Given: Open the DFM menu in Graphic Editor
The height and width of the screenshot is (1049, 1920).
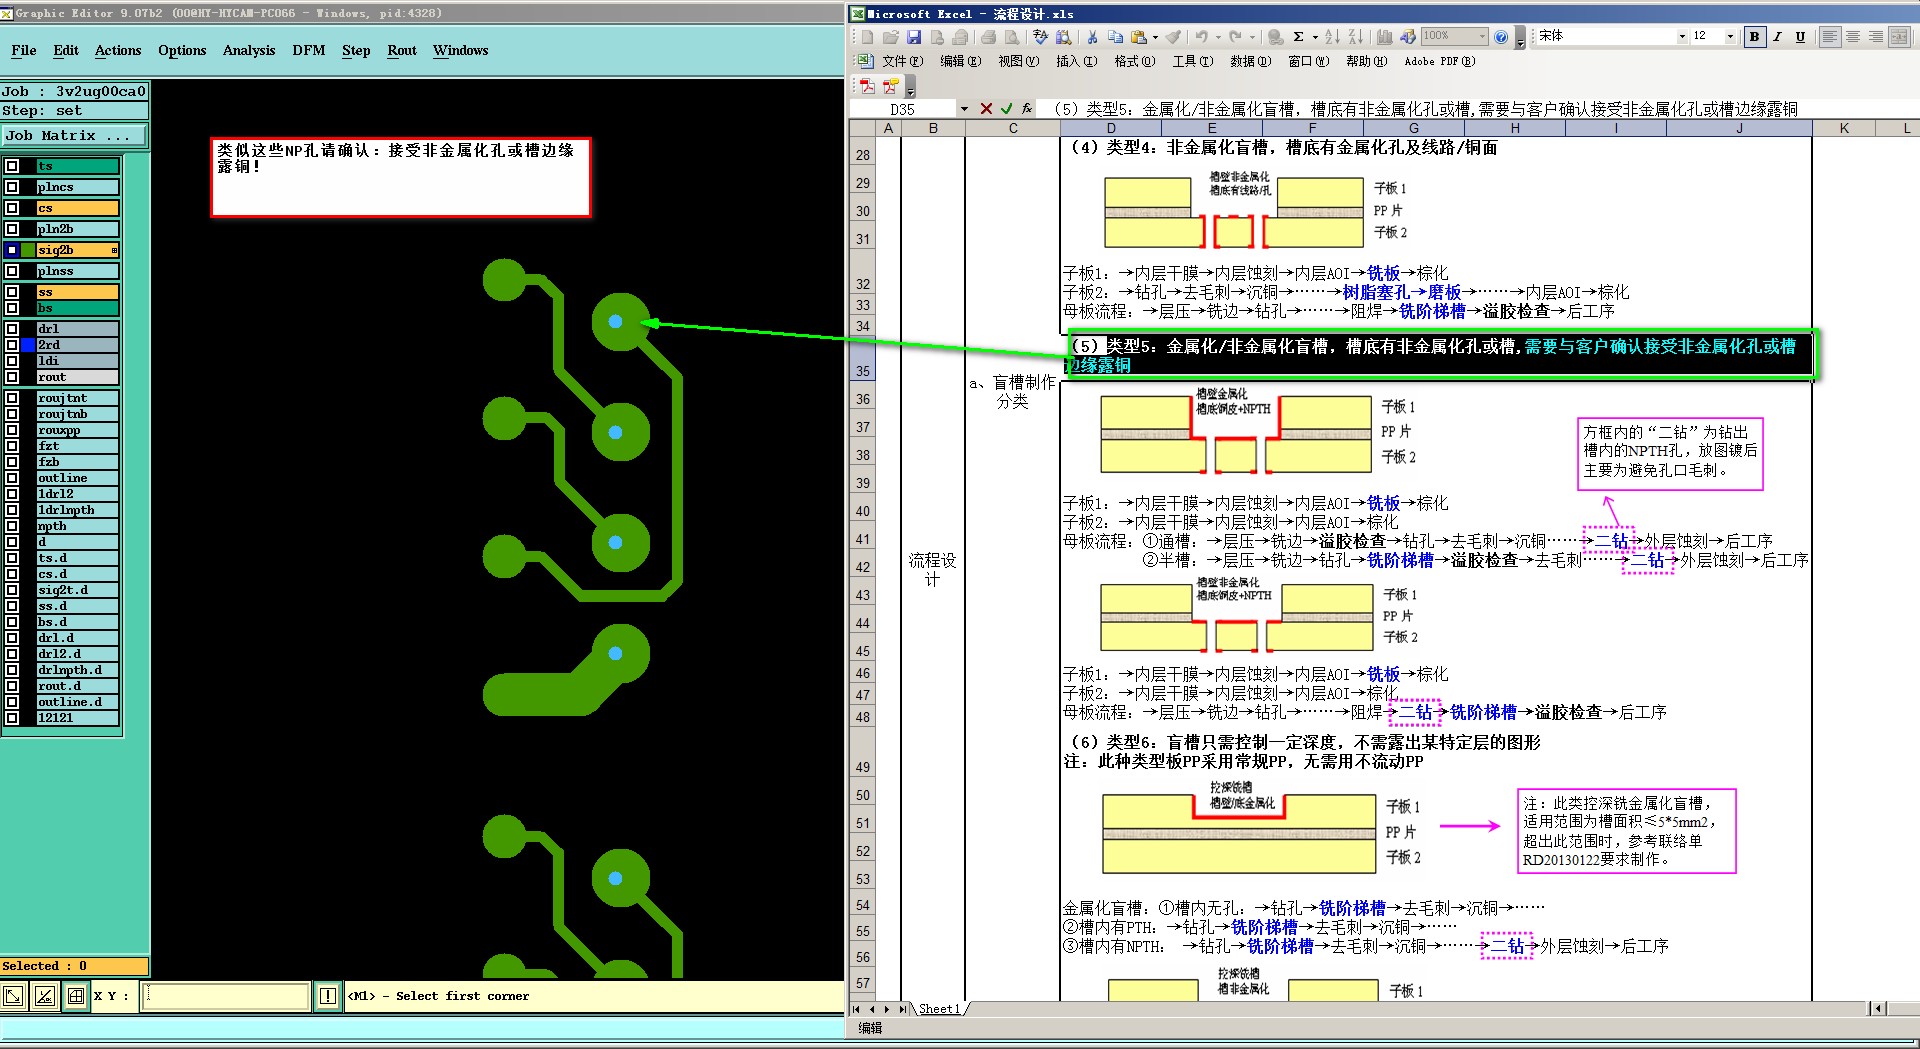Looking at the screenshot, I should pos(309,50).
